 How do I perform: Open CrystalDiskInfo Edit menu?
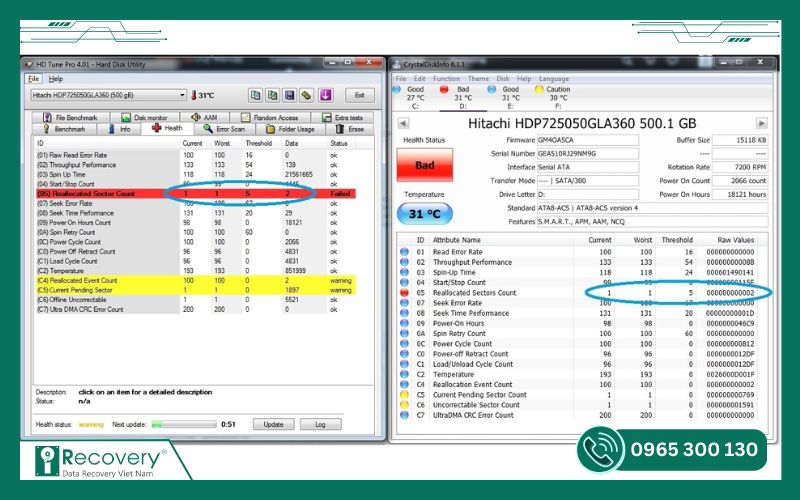[419, 79]
